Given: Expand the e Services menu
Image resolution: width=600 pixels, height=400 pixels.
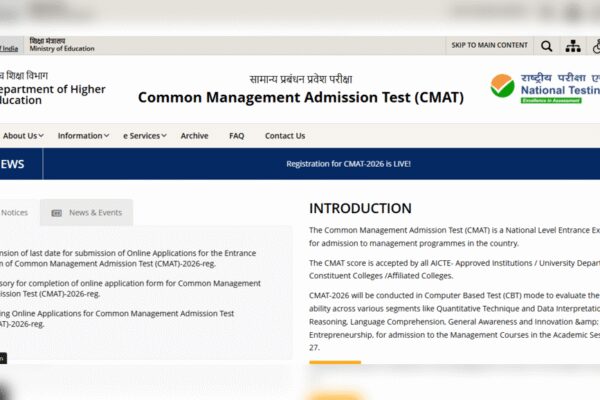Looking at the screenshot, I should coord(145,136).
